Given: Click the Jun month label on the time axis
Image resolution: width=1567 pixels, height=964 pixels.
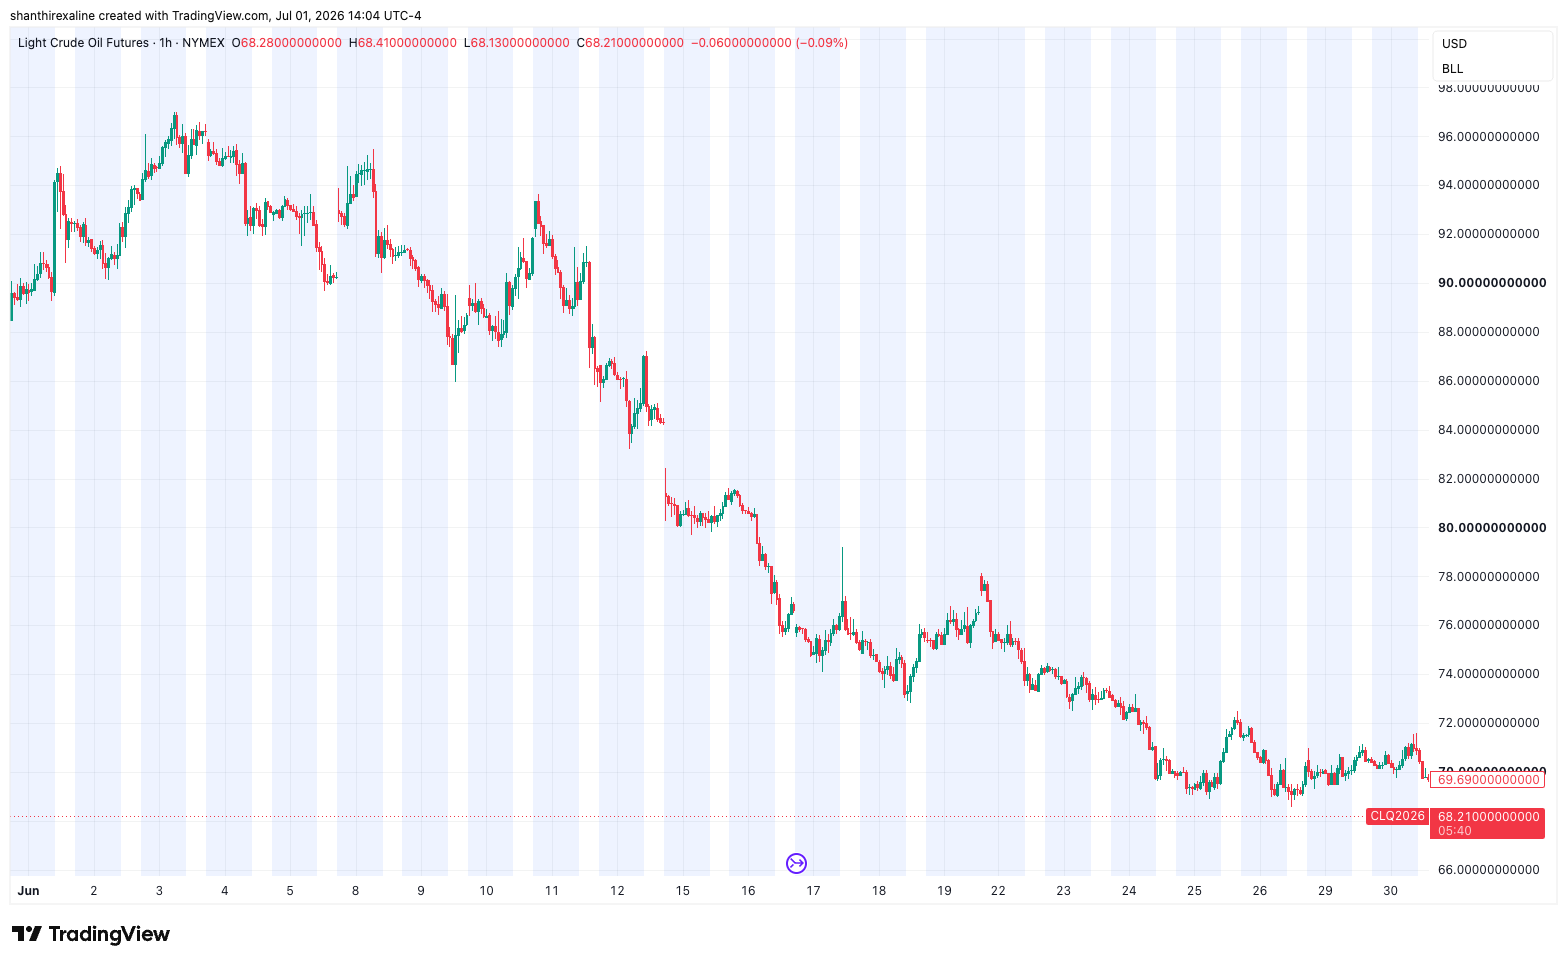Looking at the screenshot, I should (28, 891).
